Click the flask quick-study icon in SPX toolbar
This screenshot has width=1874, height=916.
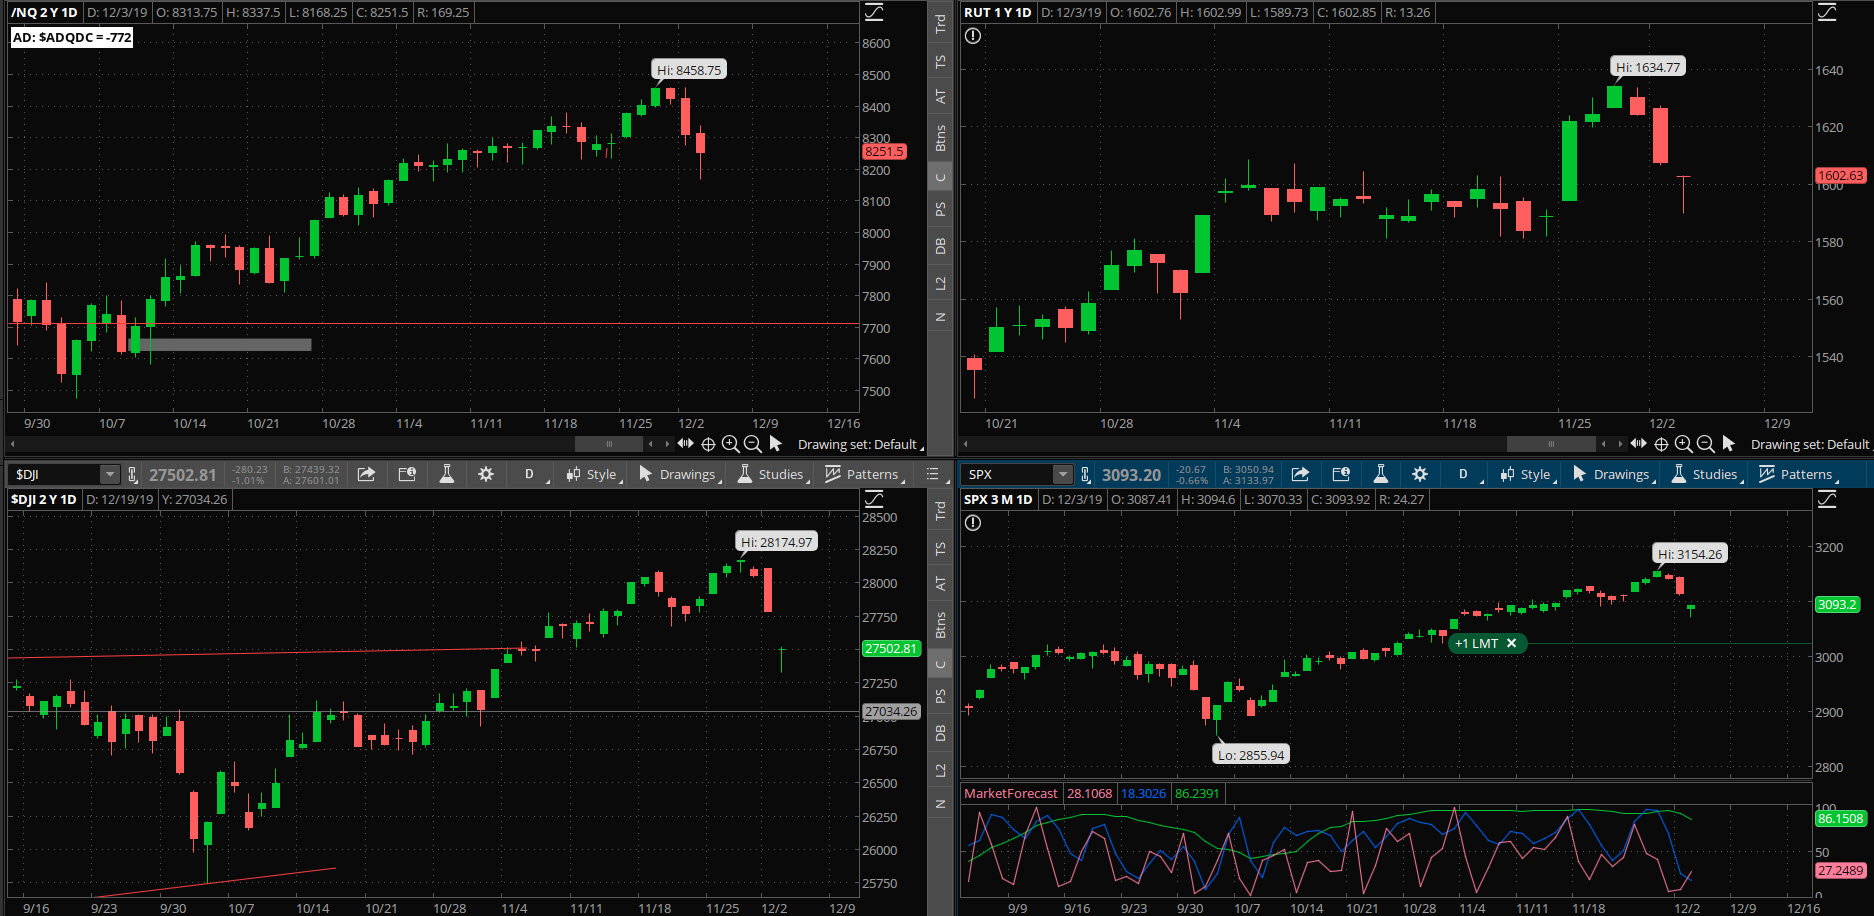coord(1381,474)
